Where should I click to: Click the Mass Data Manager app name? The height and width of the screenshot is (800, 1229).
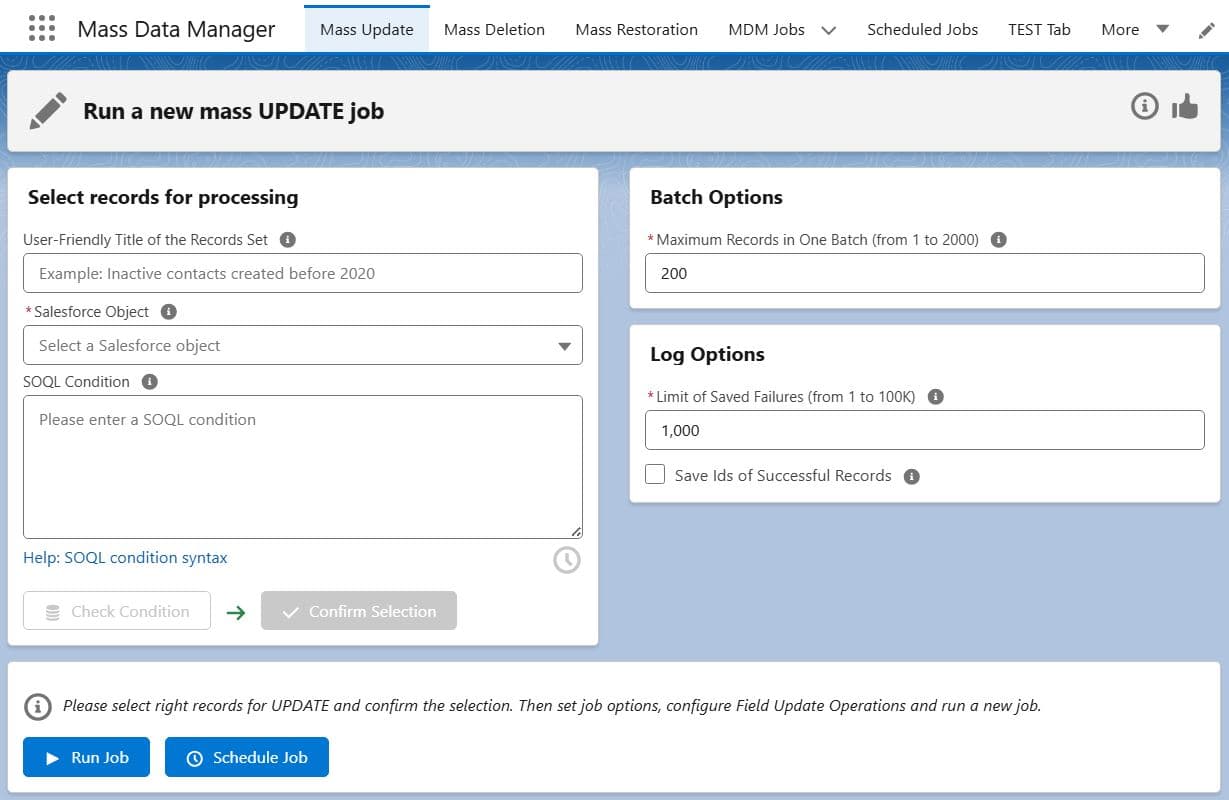coord(176,29)
